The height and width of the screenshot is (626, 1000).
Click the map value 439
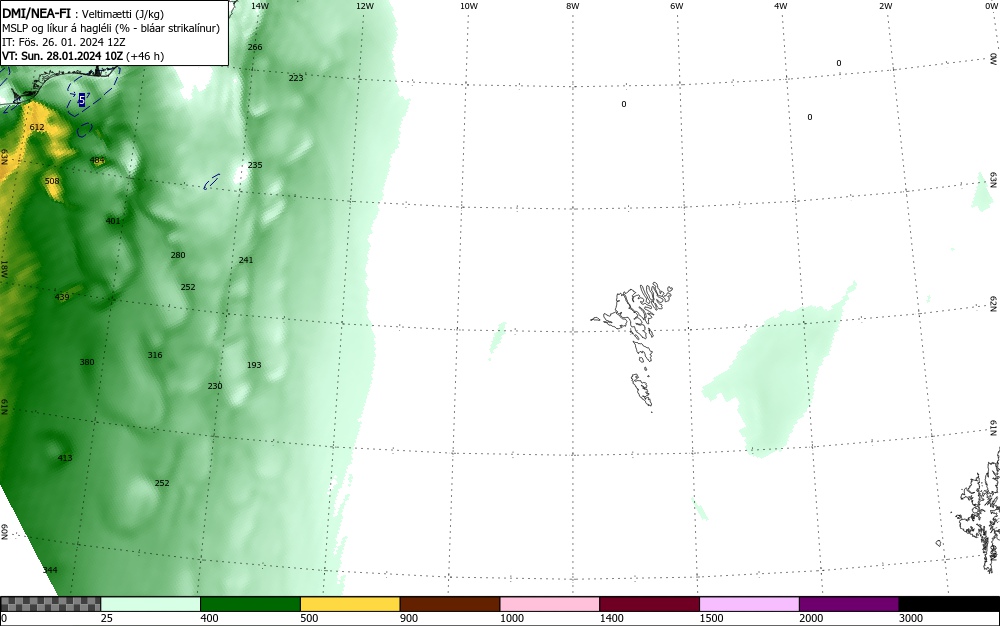pyautogui.click(x=62, y=297)
